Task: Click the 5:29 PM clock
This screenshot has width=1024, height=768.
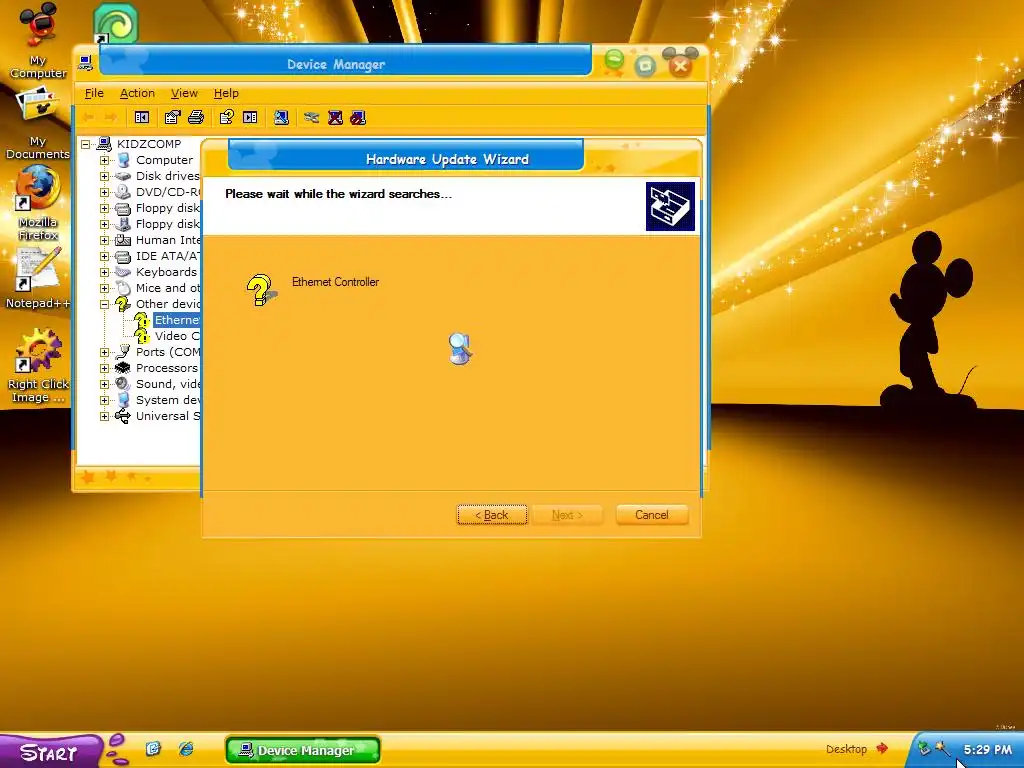Action: [x=987, y=750]
